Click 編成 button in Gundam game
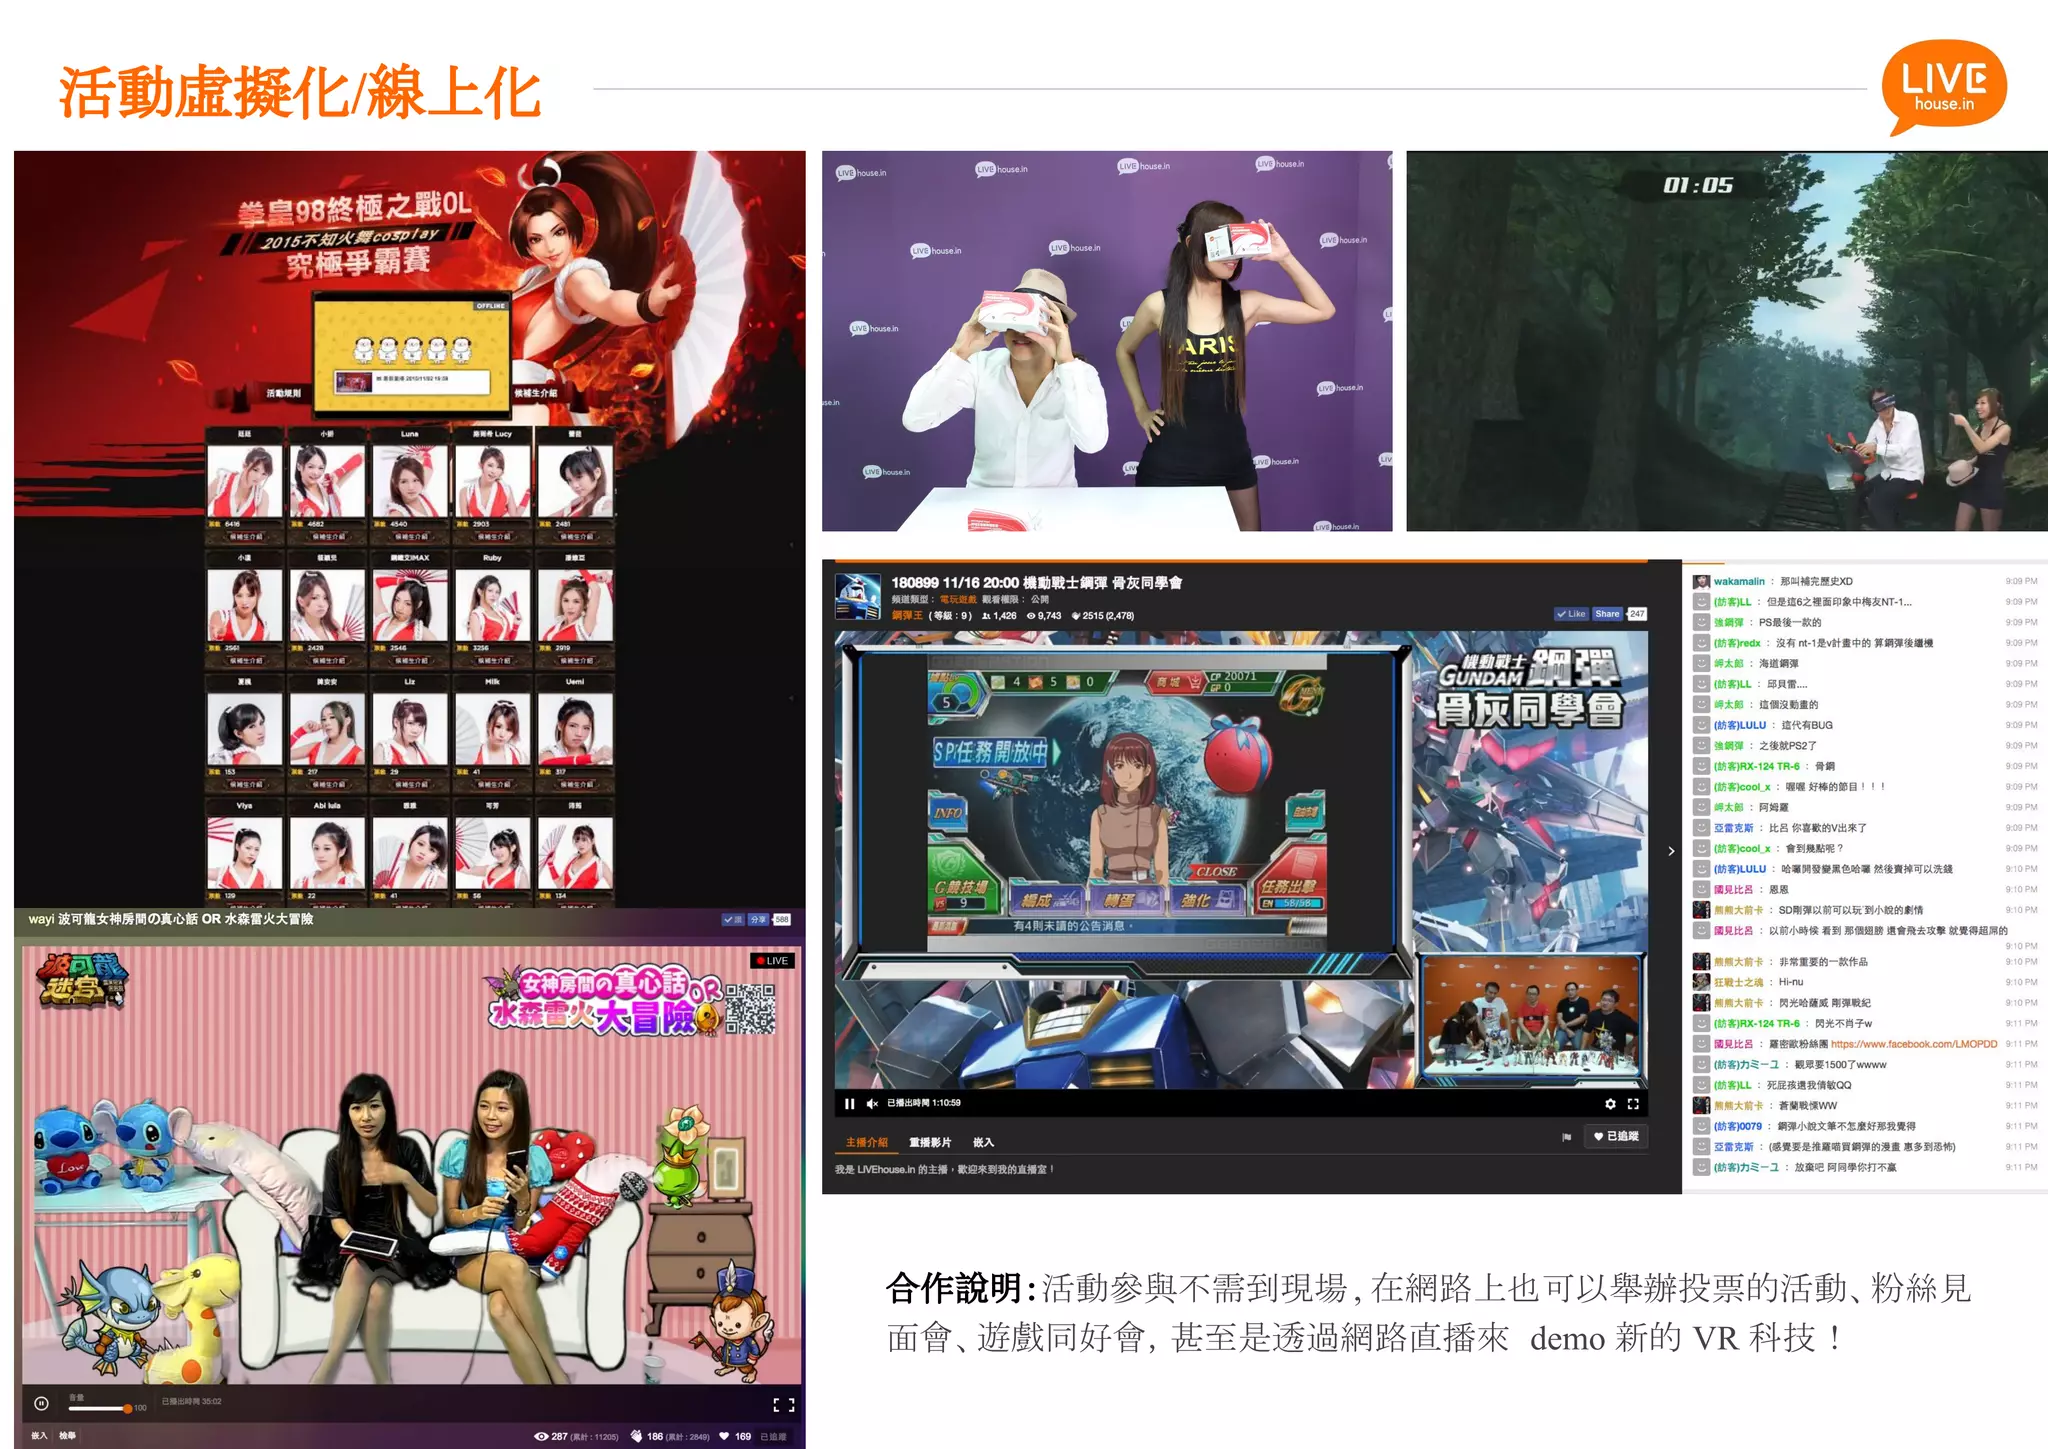 coord(1045,900)
